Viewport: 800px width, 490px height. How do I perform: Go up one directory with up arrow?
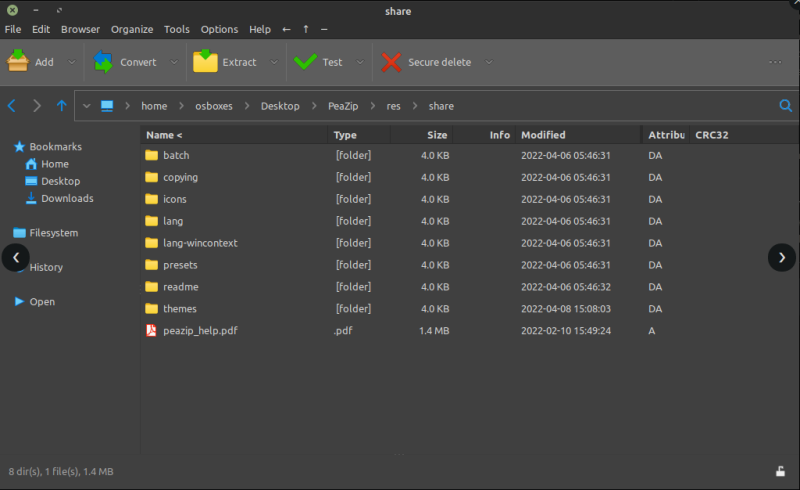pos(62,106)
